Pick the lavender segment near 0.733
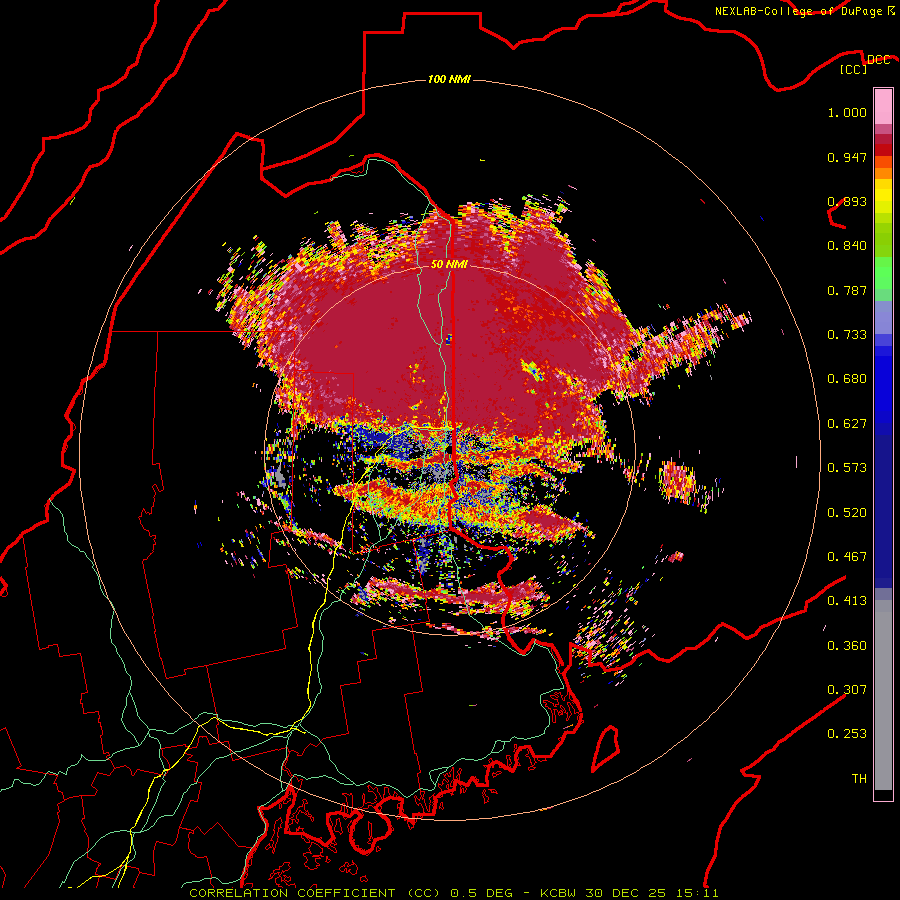Screen dimensions: 900x900 point(883,317)
